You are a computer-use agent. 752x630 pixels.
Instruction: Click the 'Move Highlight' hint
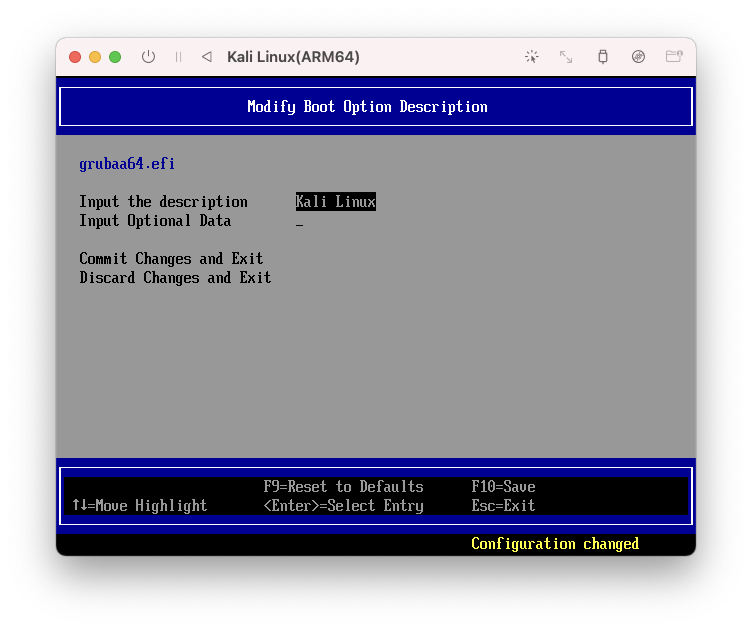(x=140, y=506)
